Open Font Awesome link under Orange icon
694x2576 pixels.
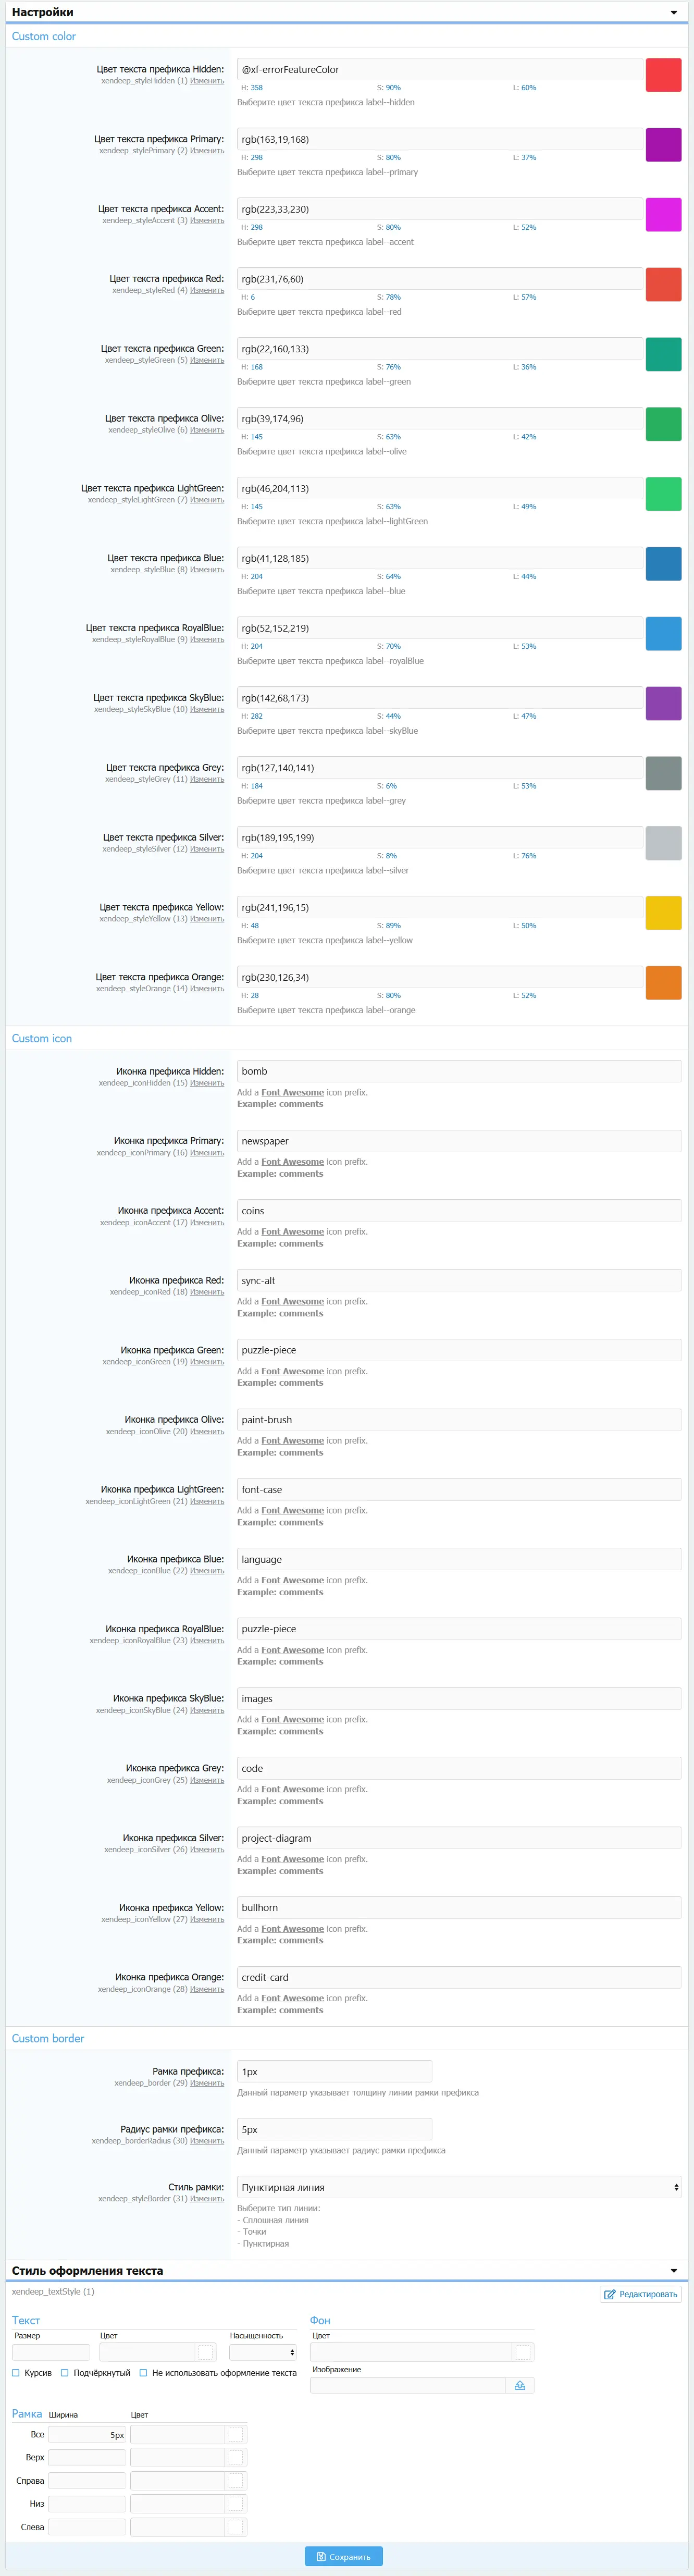(x=292, y=1998)
